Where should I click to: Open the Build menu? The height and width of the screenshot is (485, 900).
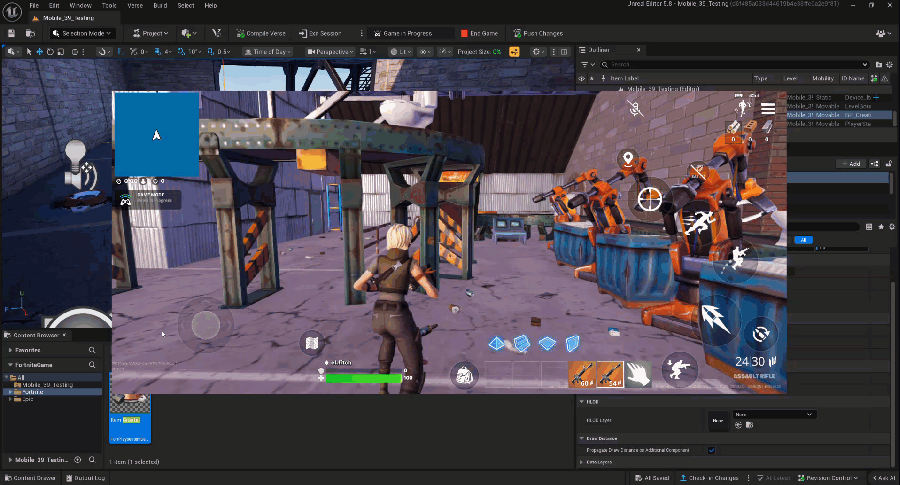point(159,5)
